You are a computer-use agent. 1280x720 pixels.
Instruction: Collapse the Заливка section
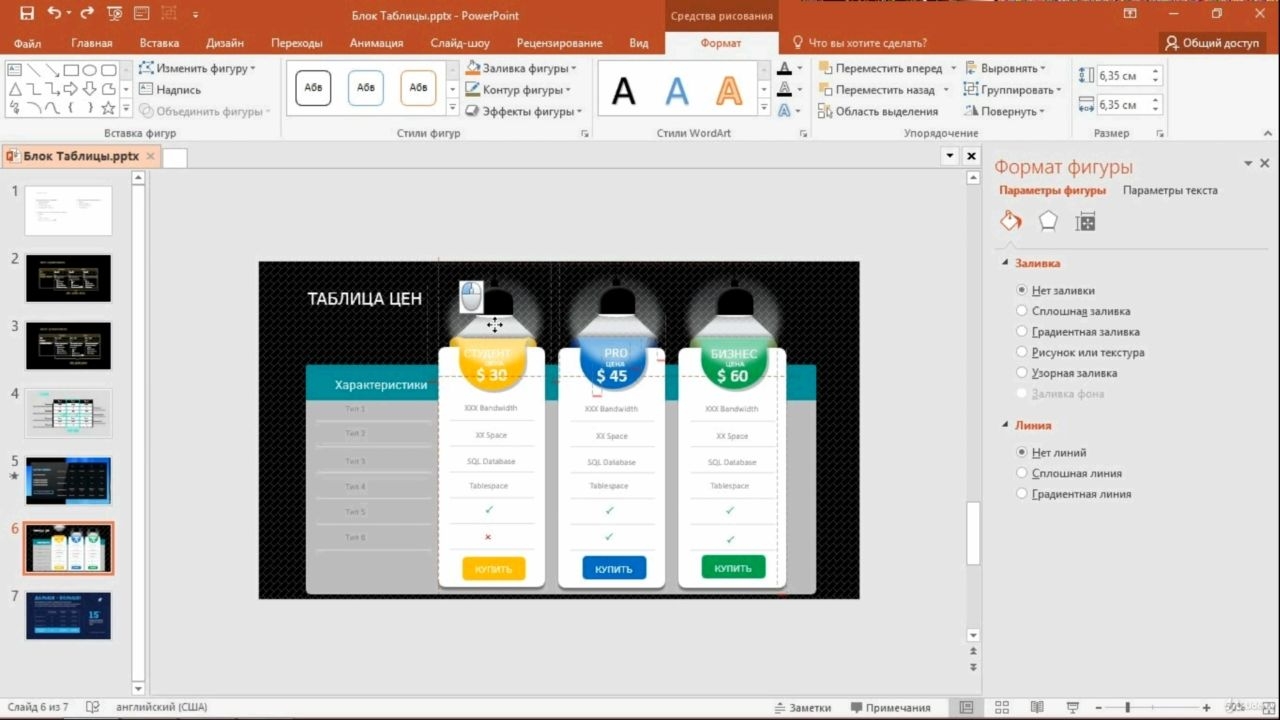coord(1006,263)
